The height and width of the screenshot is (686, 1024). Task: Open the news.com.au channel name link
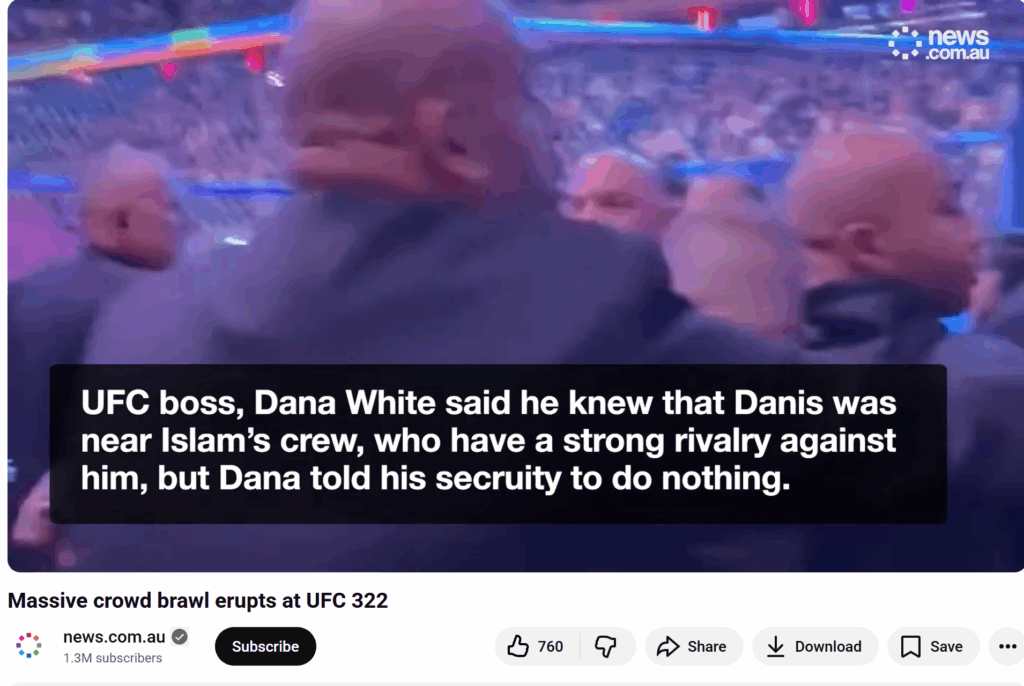coord(114,636)
